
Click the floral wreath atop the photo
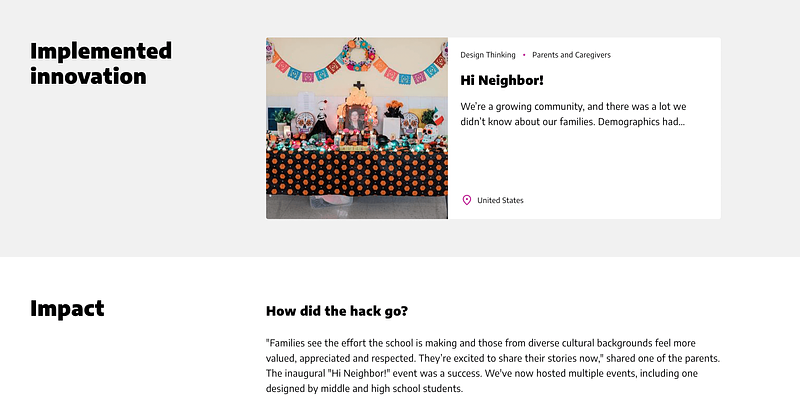pos(357,56)
